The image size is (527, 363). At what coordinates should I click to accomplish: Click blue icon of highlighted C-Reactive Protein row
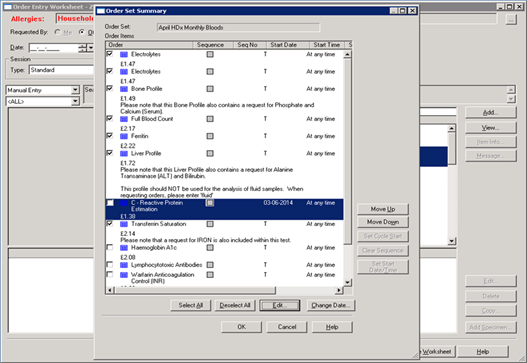pos(124,203)
